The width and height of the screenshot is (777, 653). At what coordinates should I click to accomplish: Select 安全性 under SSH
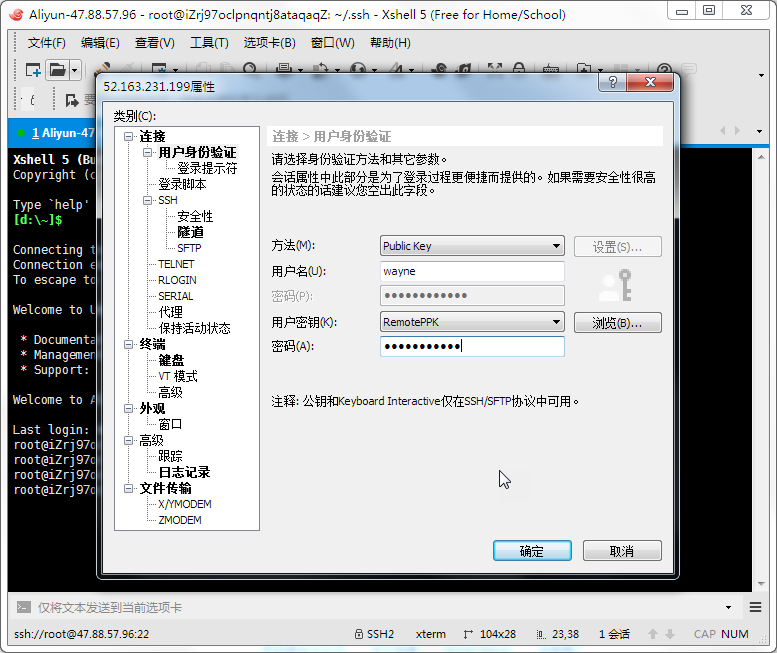[195, 216]
